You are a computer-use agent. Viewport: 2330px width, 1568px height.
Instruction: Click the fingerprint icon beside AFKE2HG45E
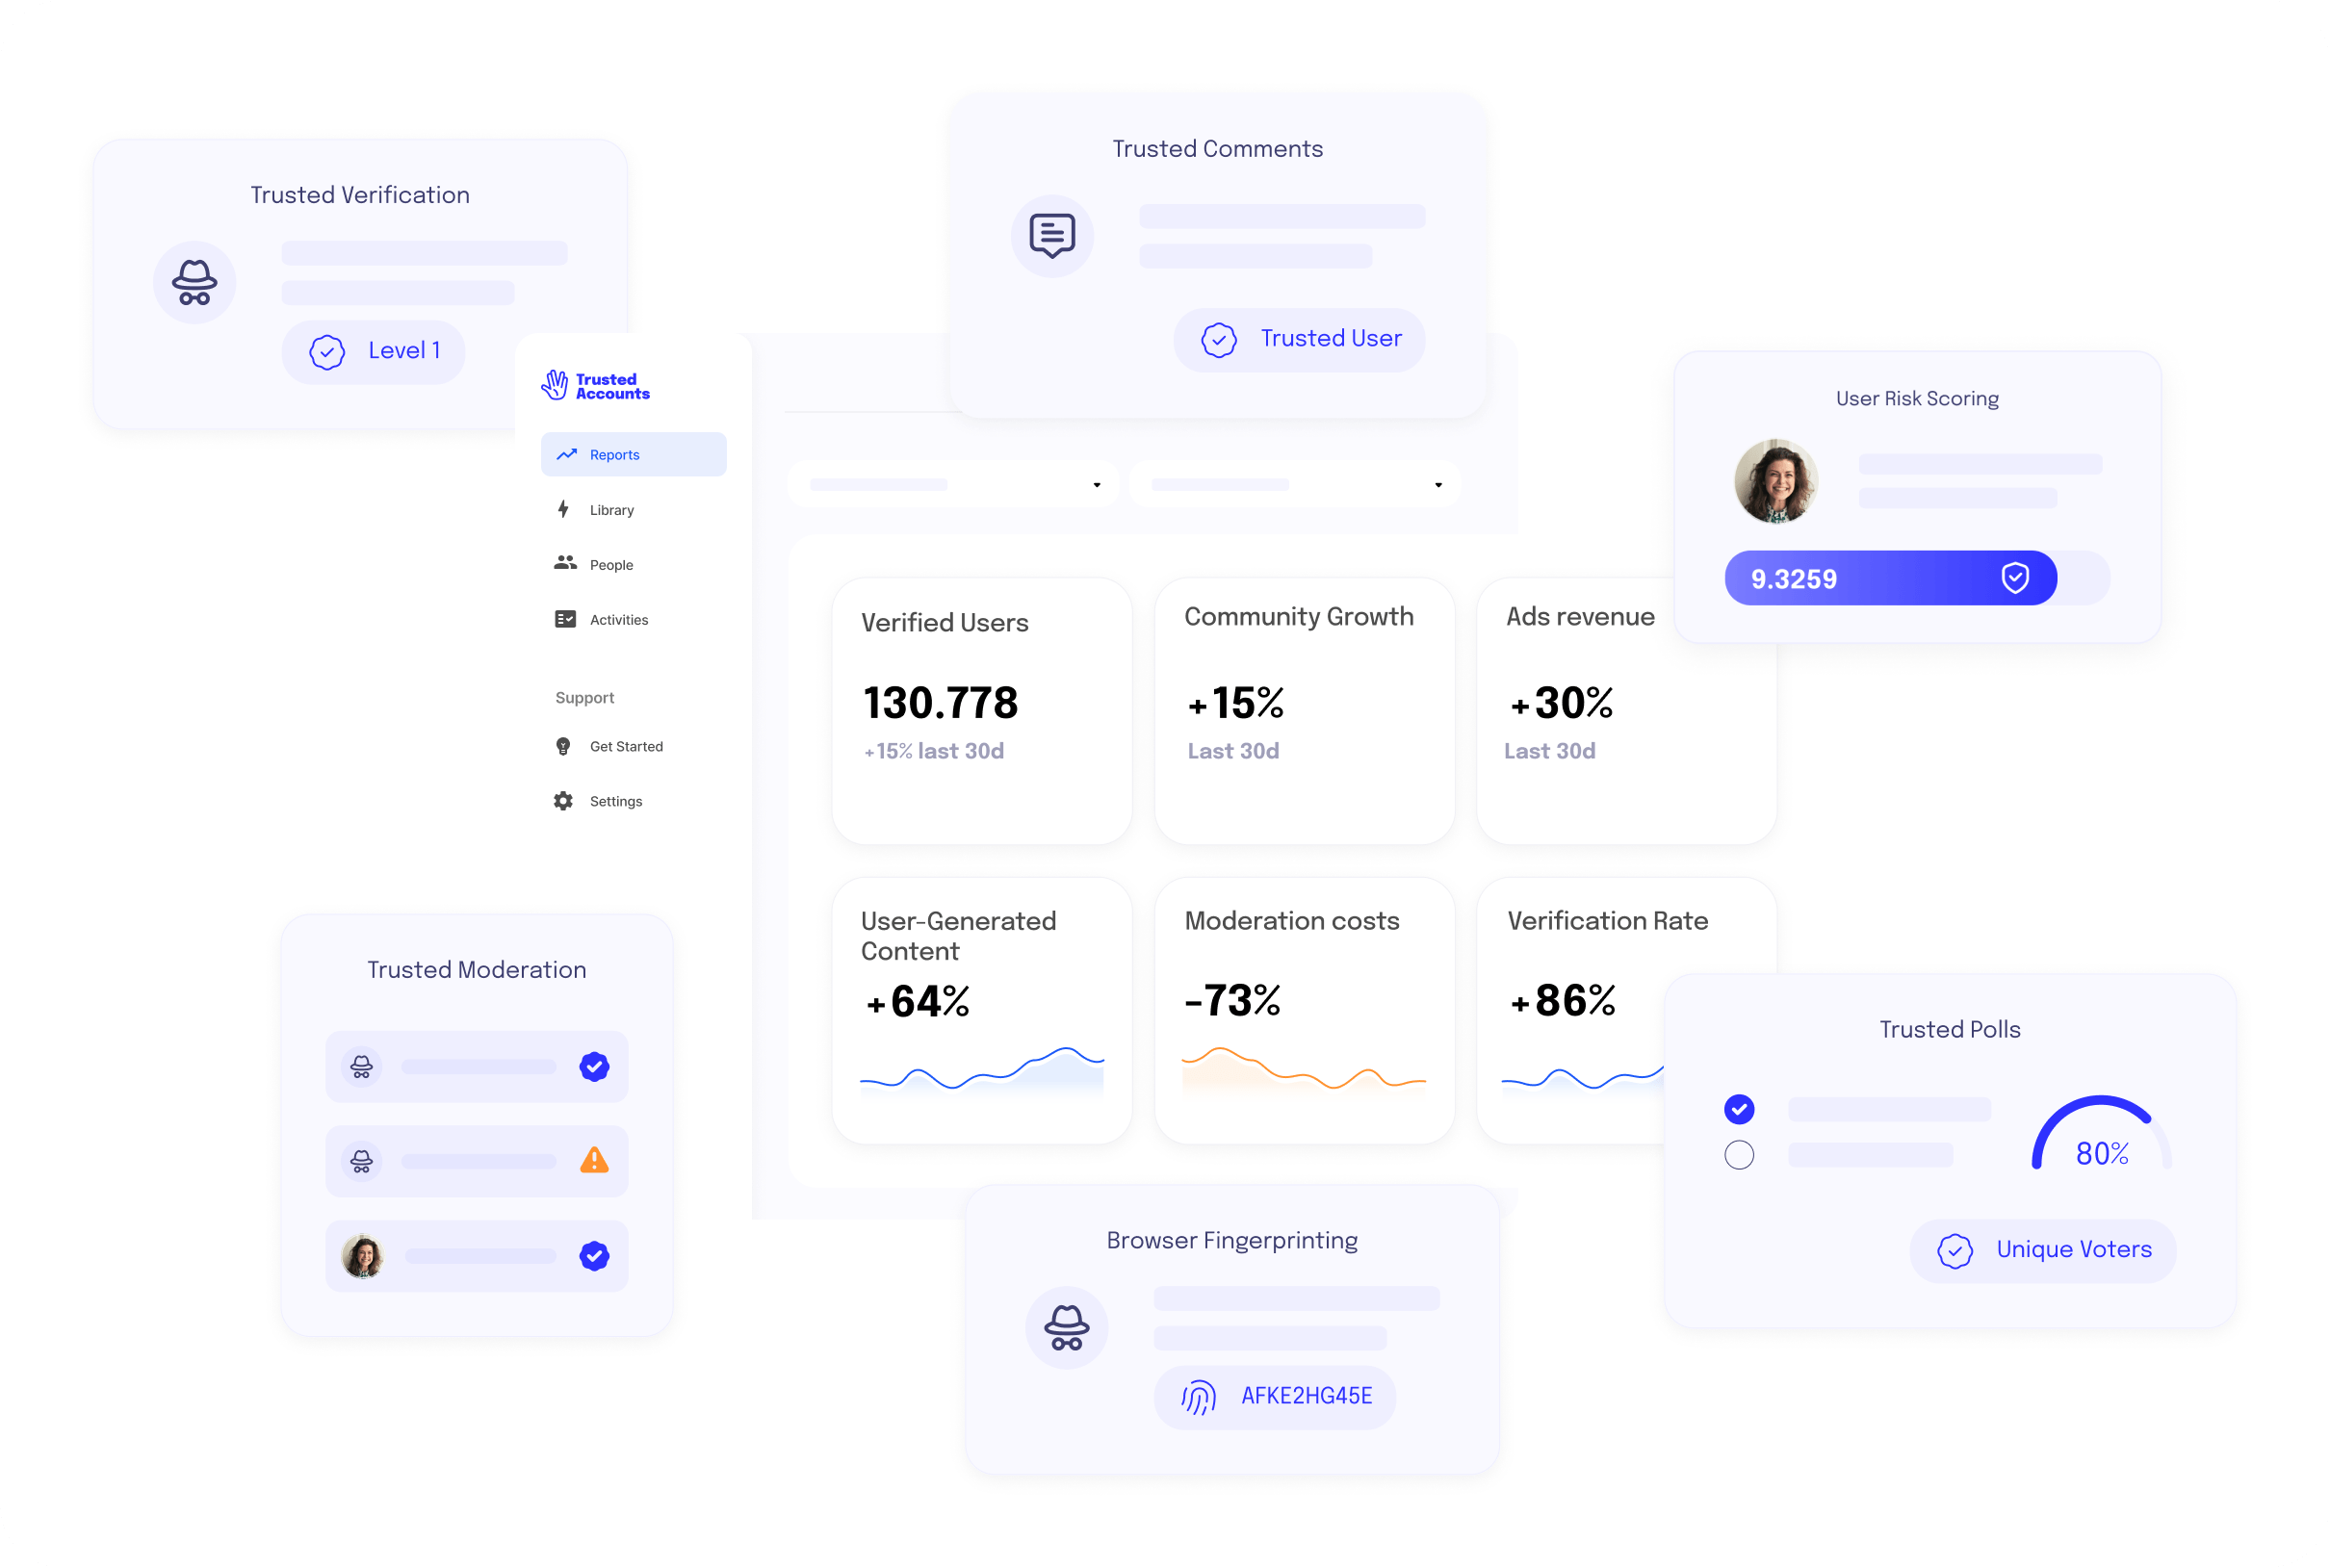click(x=1198, y=1397)
